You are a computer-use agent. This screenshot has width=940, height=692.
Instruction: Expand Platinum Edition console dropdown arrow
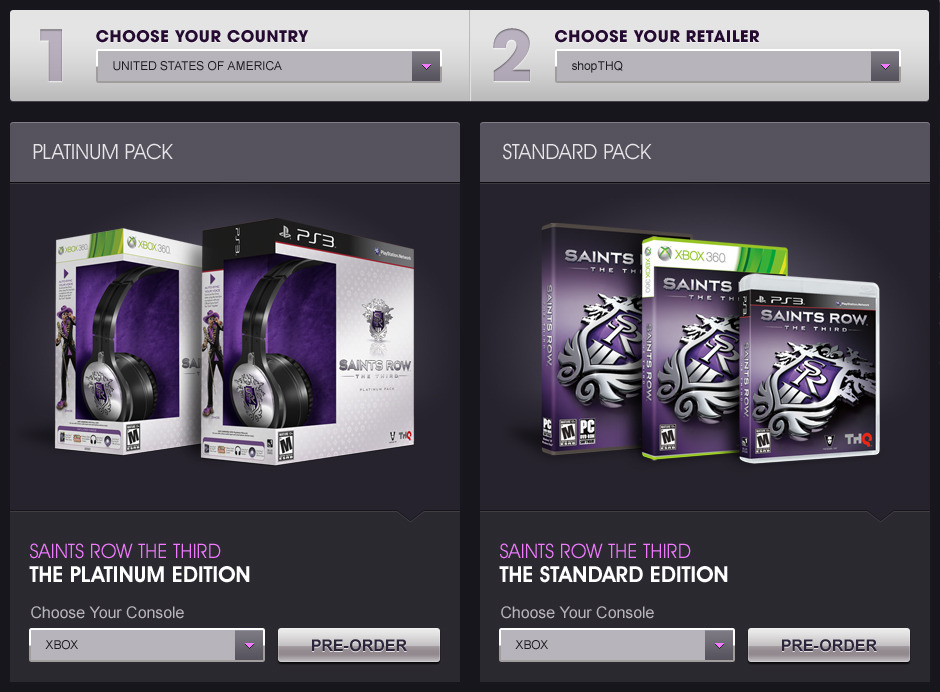point(249,645)
